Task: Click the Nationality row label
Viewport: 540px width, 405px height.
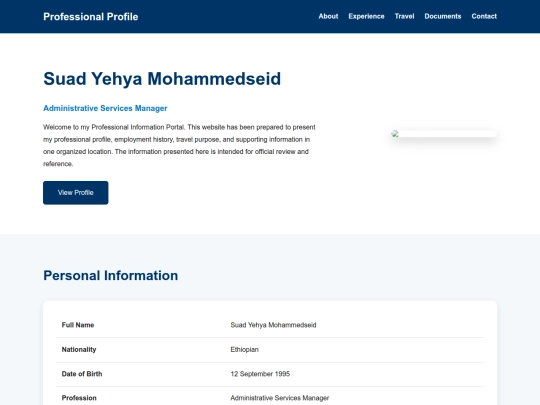Action: click(79, 349)
